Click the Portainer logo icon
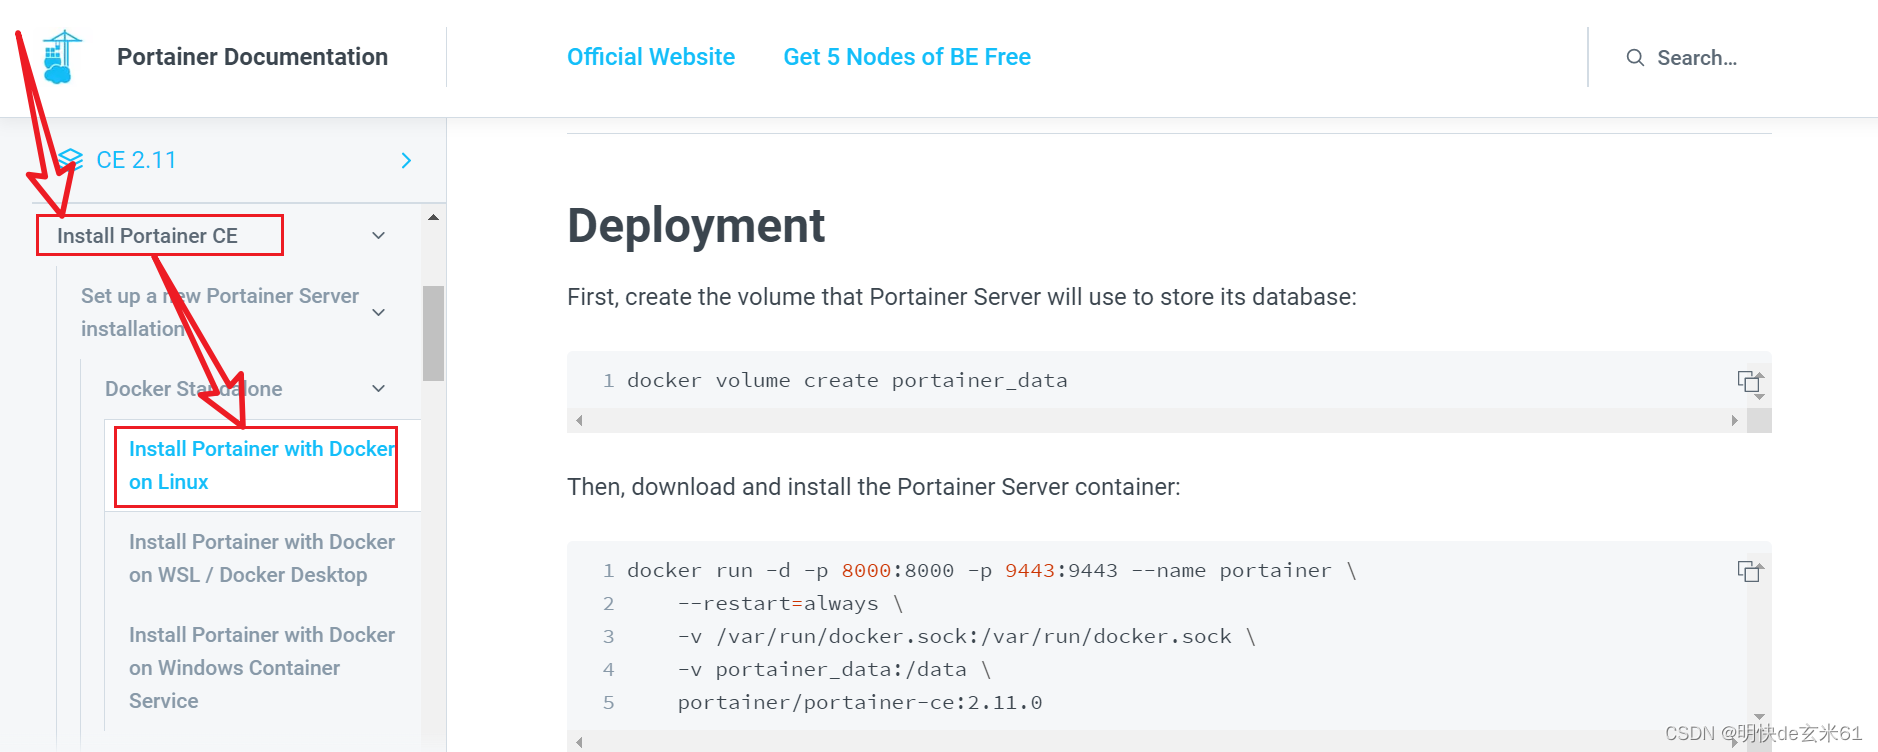1878x752 pixels. pyautogui.click(x=62, y=57)
